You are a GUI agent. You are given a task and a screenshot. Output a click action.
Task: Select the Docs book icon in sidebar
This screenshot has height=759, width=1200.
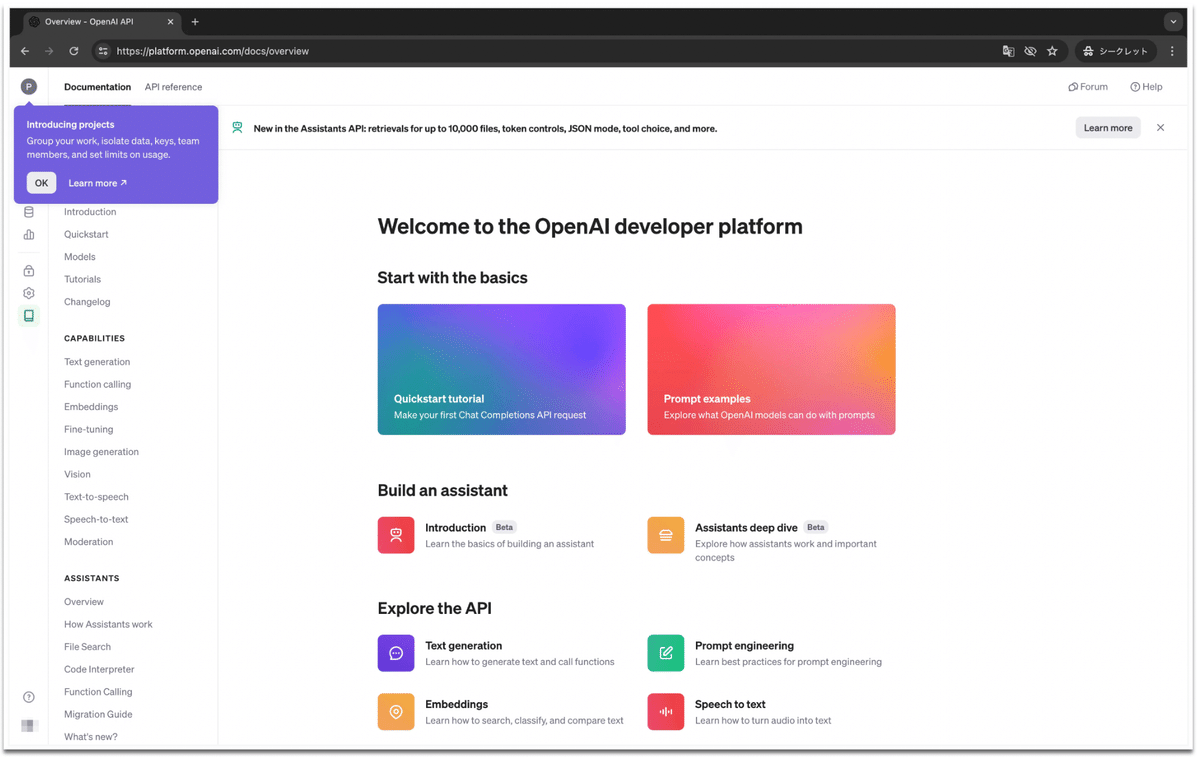click(x=29, y=316)
